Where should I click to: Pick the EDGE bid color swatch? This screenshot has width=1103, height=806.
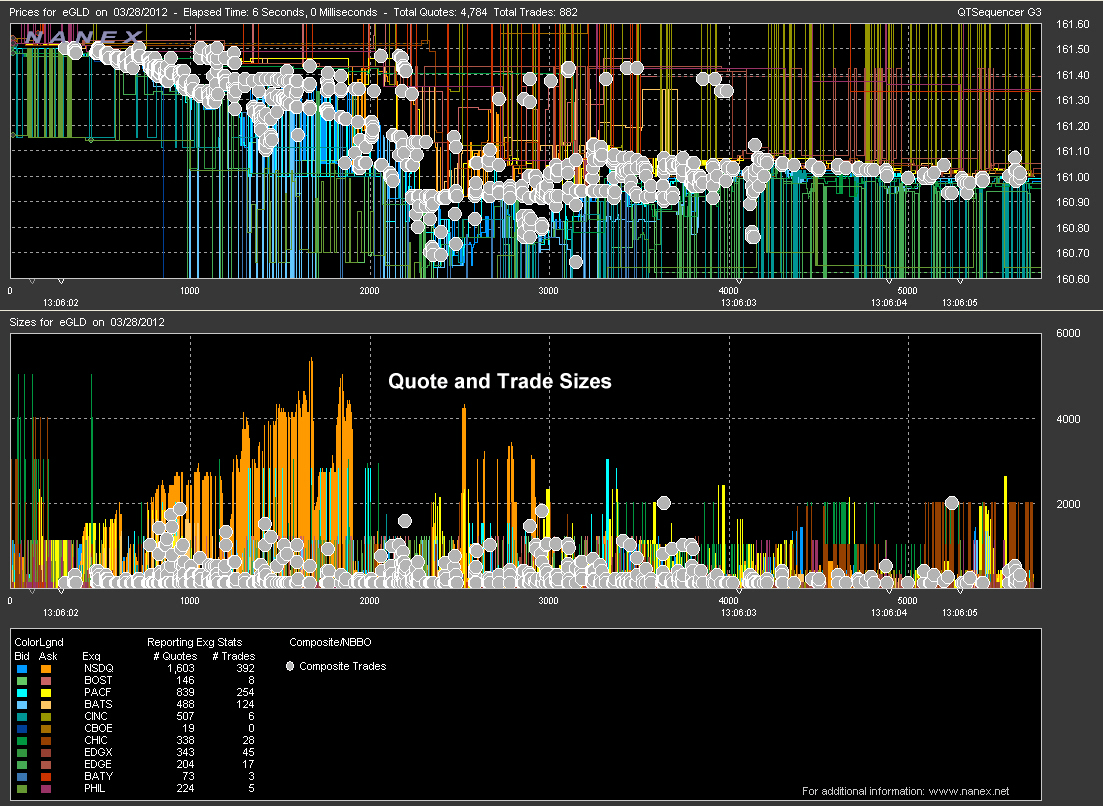click(x=22, y=765)
